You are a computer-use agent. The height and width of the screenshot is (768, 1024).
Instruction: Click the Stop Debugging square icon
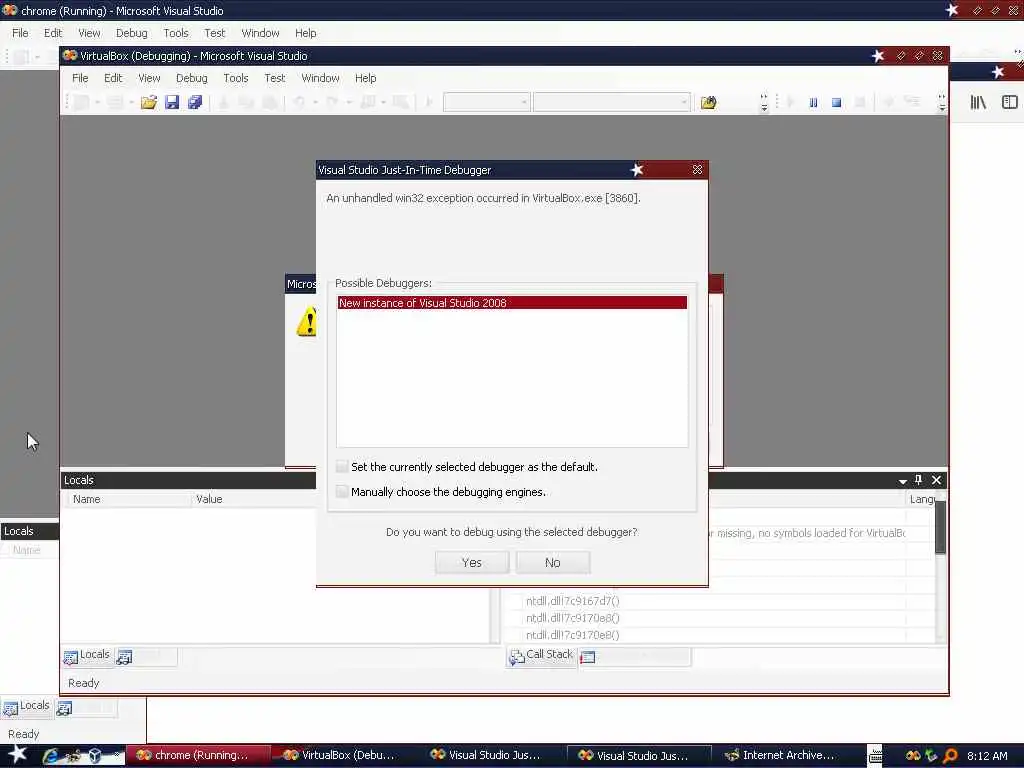(837, 102)
